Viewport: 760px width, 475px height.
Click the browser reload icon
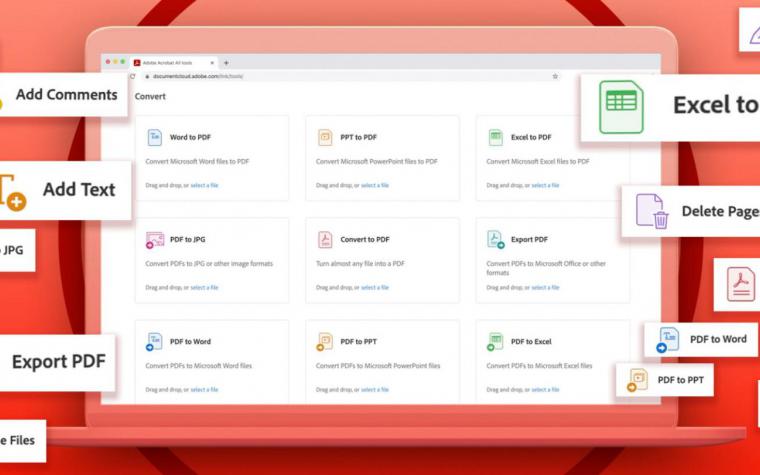tap(132, 76)
